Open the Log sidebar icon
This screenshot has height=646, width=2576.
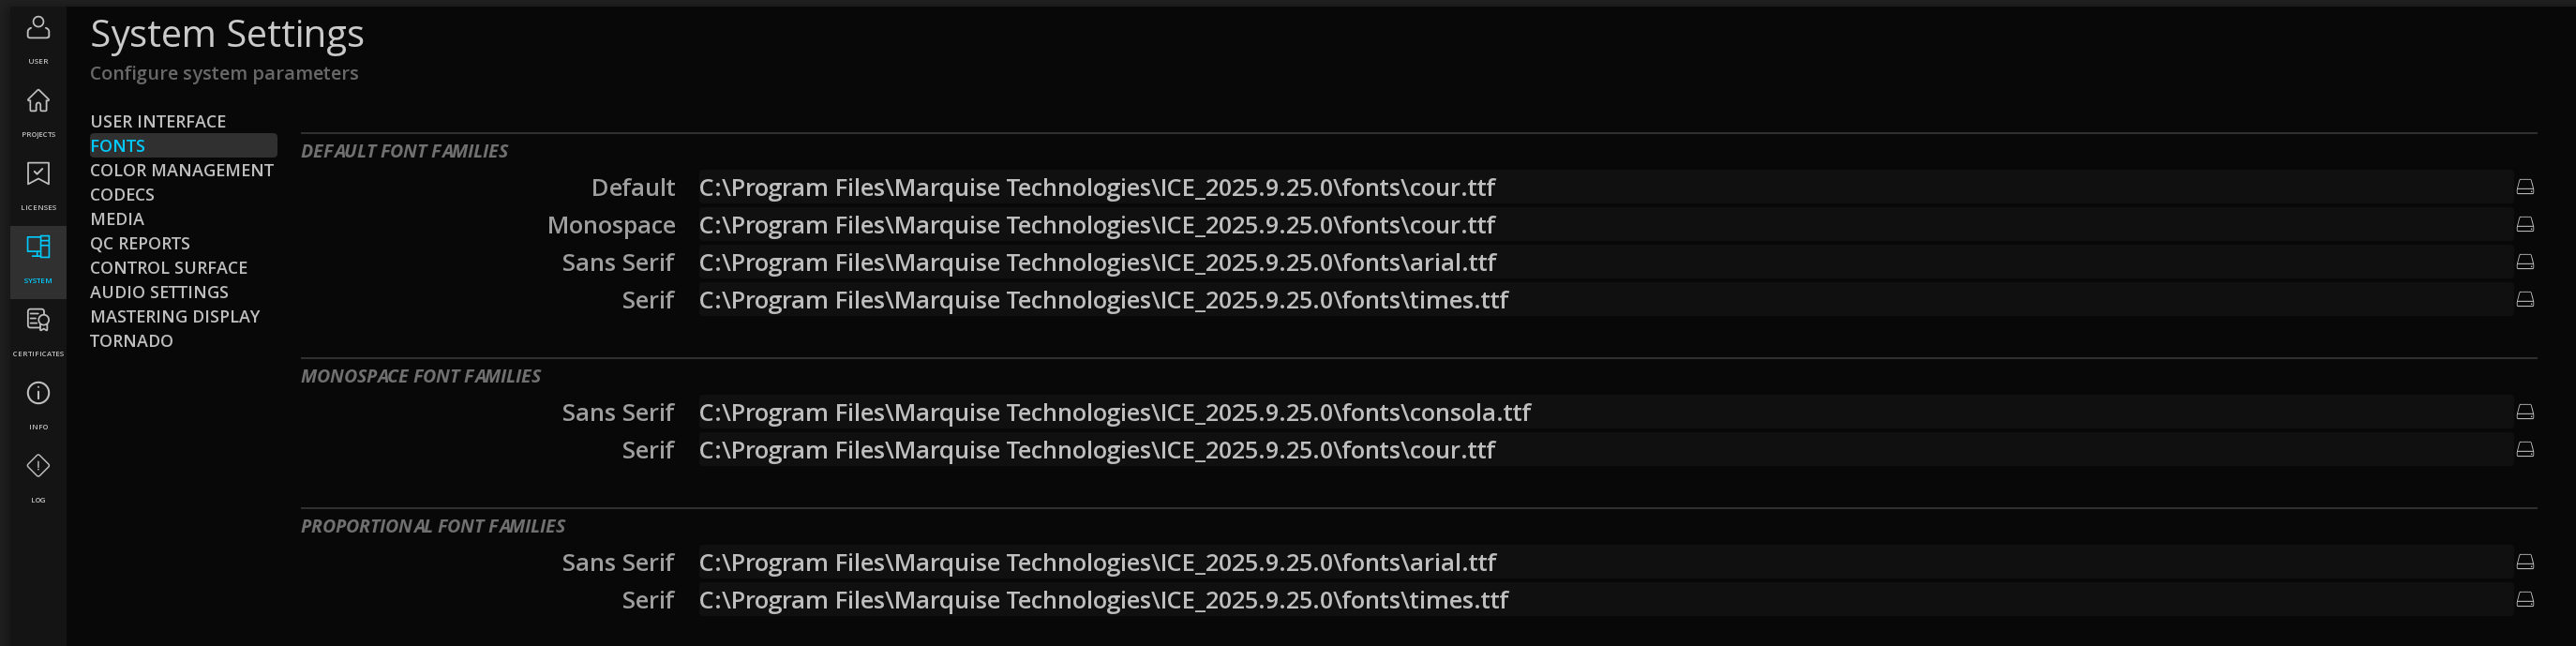point(38,466)
